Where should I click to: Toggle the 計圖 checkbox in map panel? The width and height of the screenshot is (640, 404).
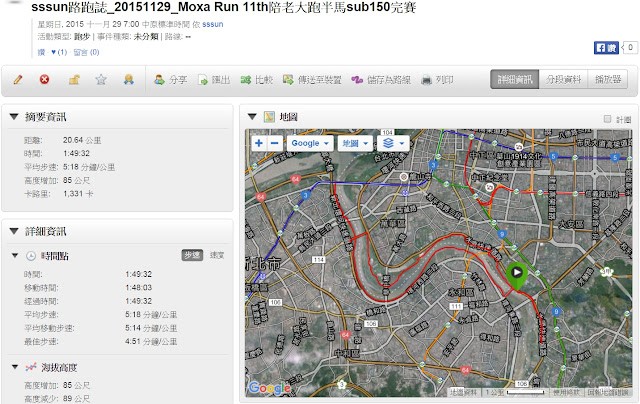point(609,118)
